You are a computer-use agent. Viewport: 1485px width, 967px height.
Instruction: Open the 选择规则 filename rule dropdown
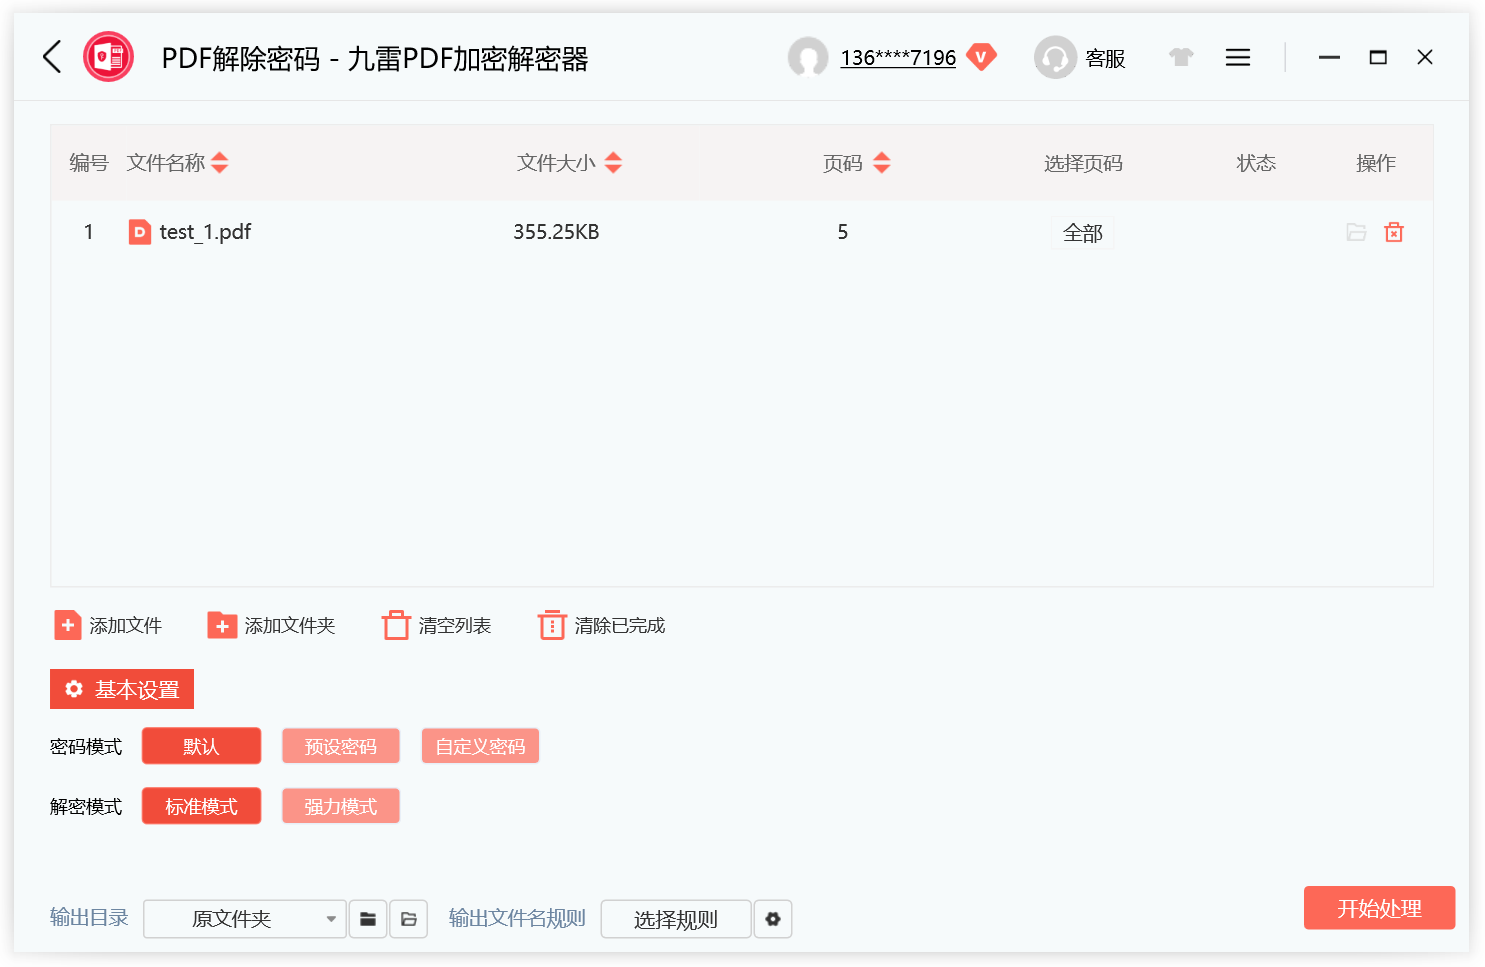(x=675, y=918)
